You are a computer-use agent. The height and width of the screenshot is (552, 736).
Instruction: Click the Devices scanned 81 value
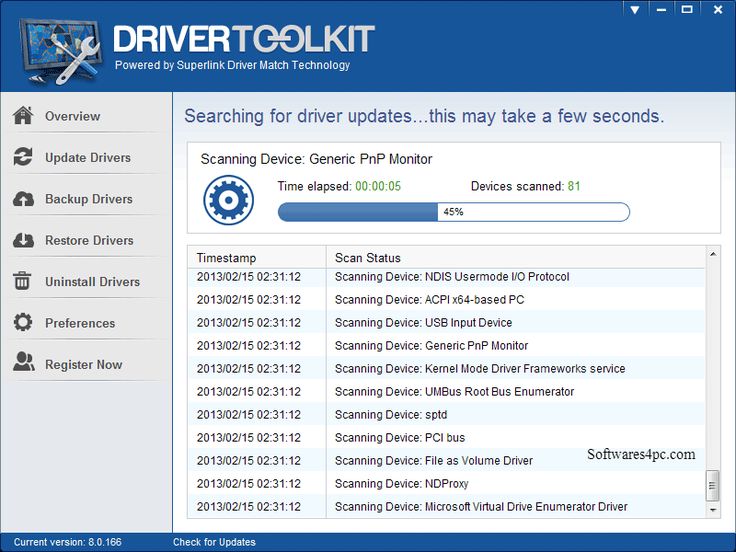coord(574,186)
